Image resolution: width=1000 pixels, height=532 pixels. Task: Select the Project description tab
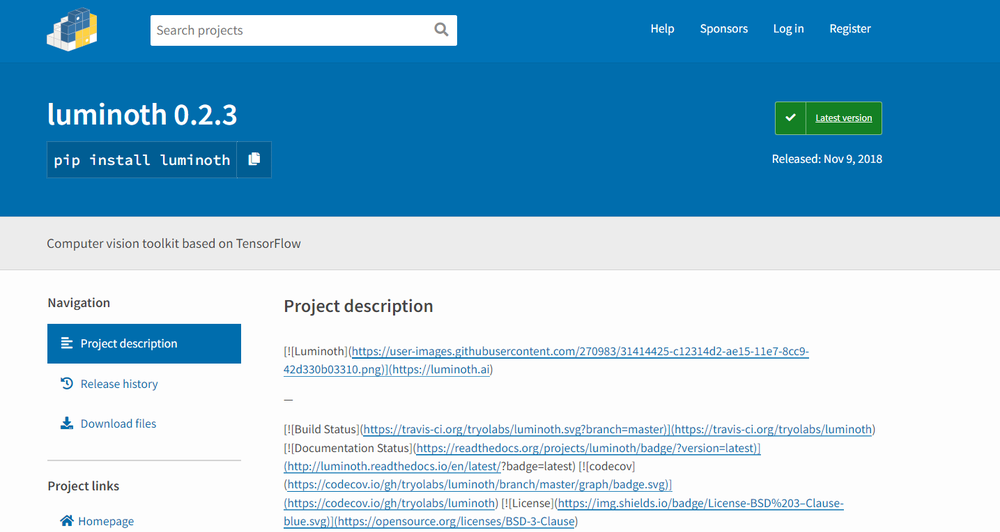144,343
